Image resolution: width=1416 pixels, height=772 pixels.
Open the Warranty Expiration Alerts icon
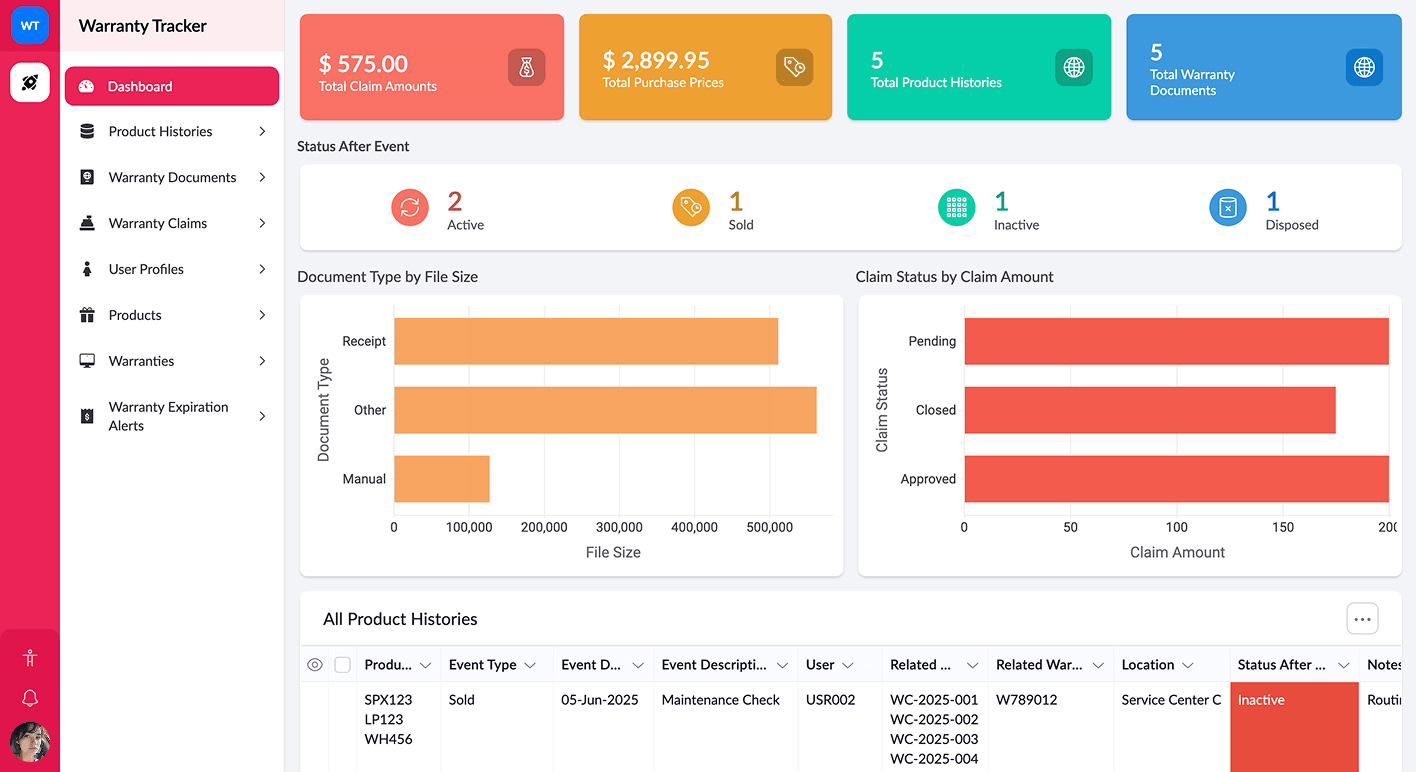click(87, 416)
